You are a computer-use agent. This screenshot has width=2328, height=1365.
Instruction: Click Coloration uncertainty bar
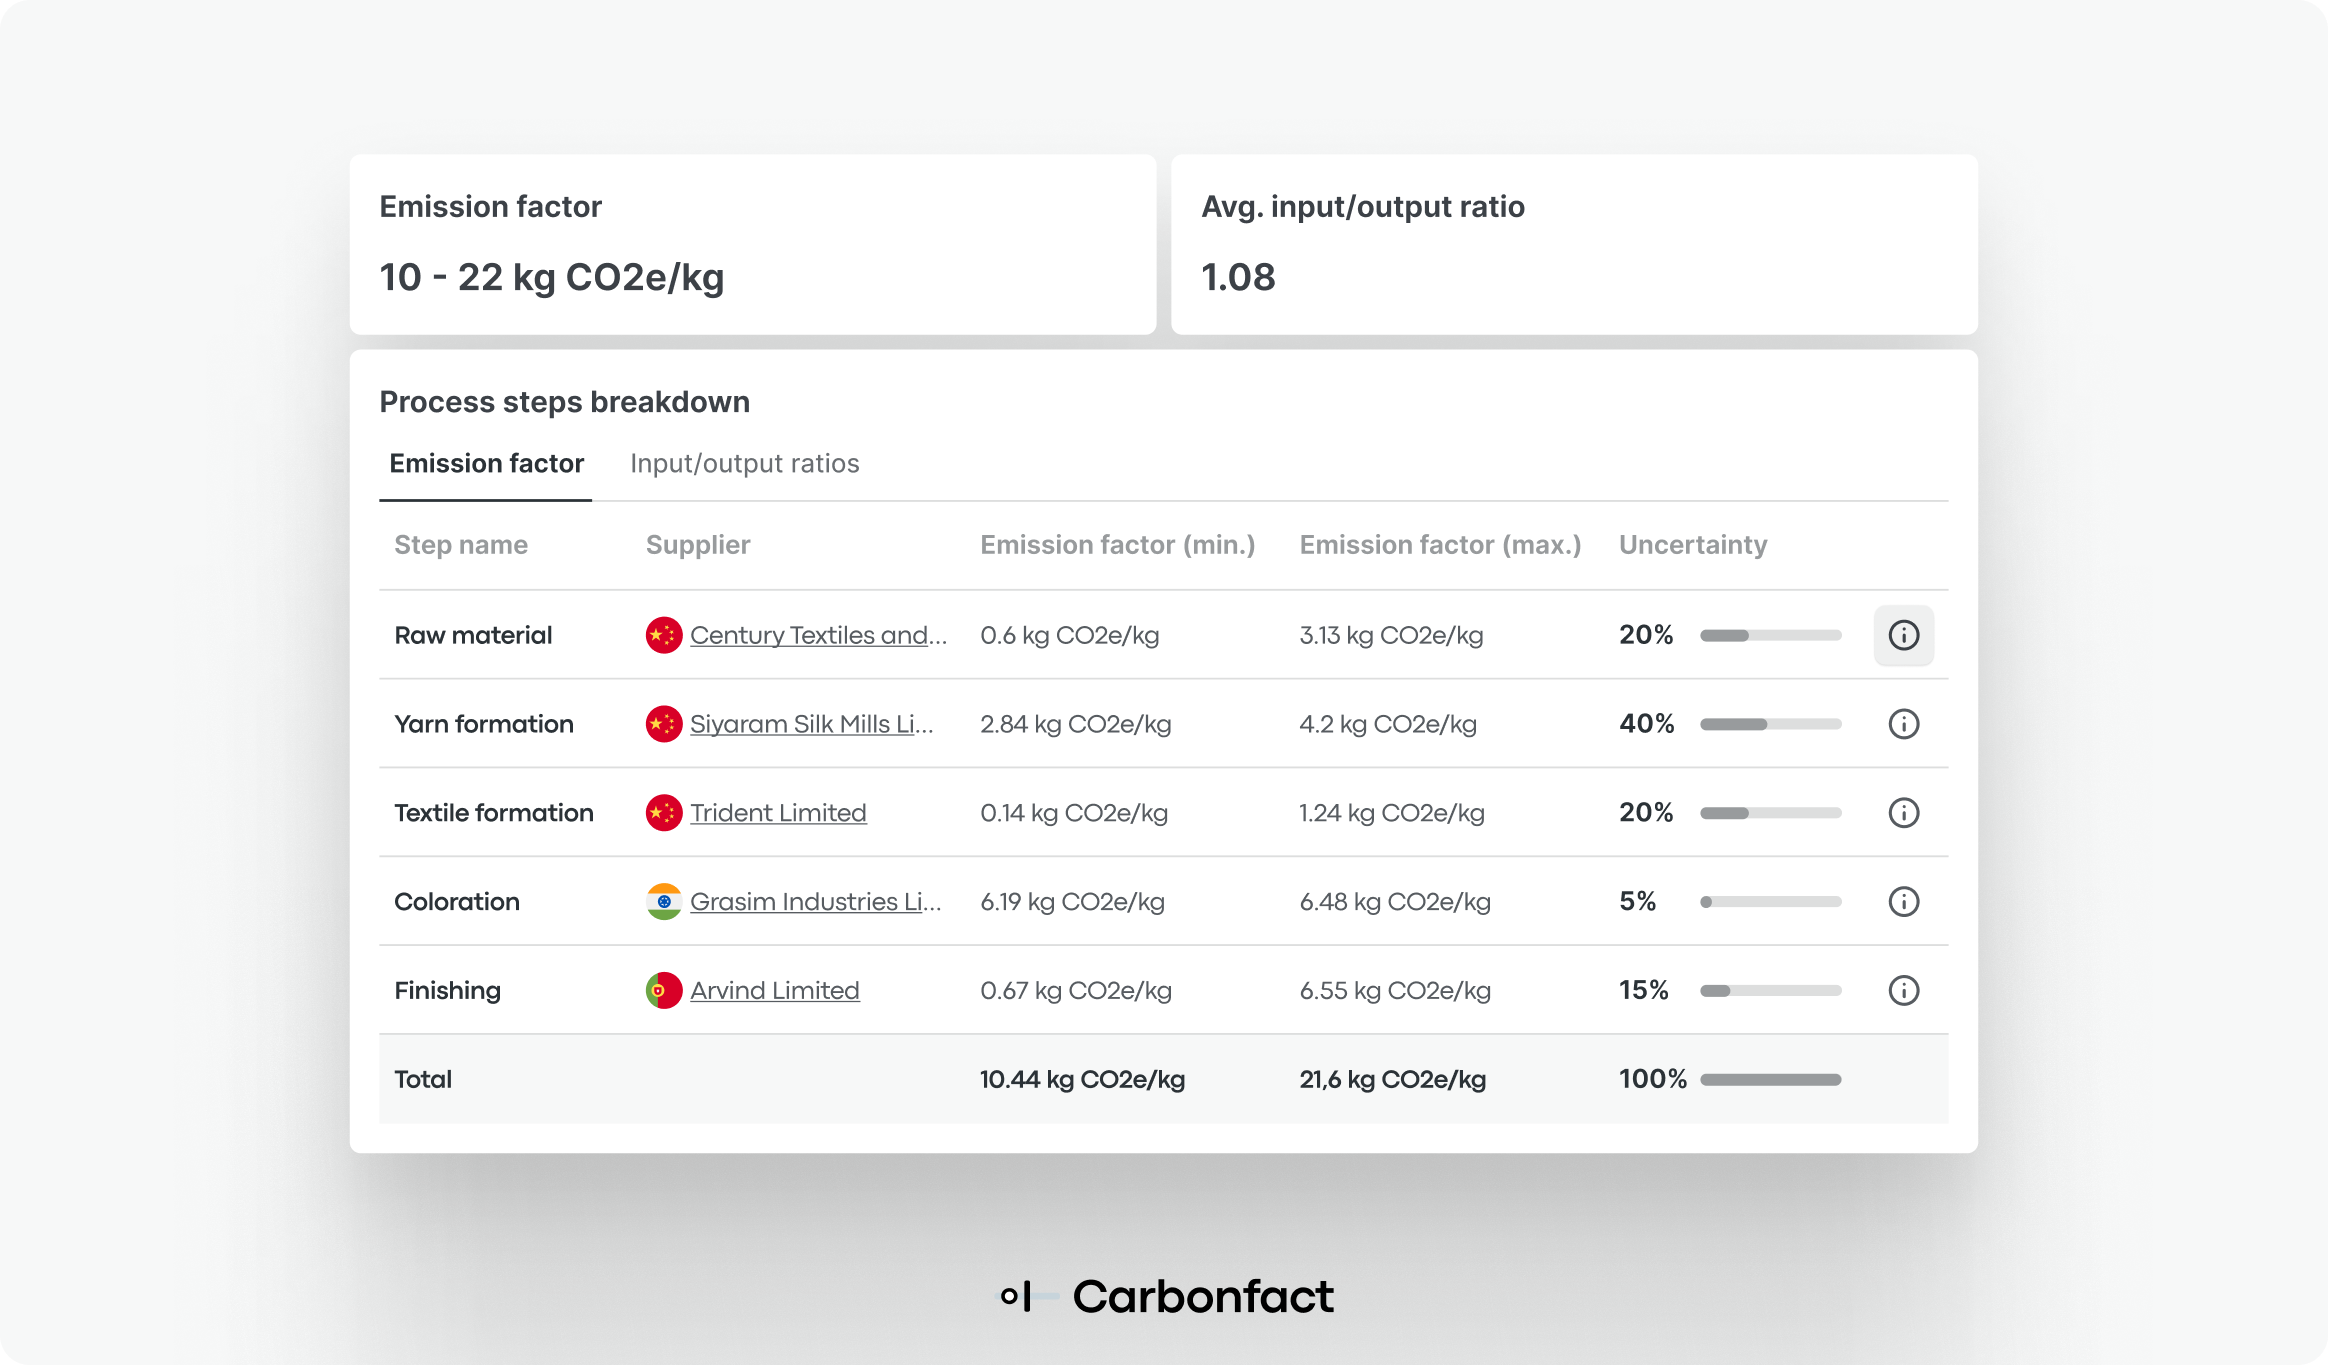1770,902
